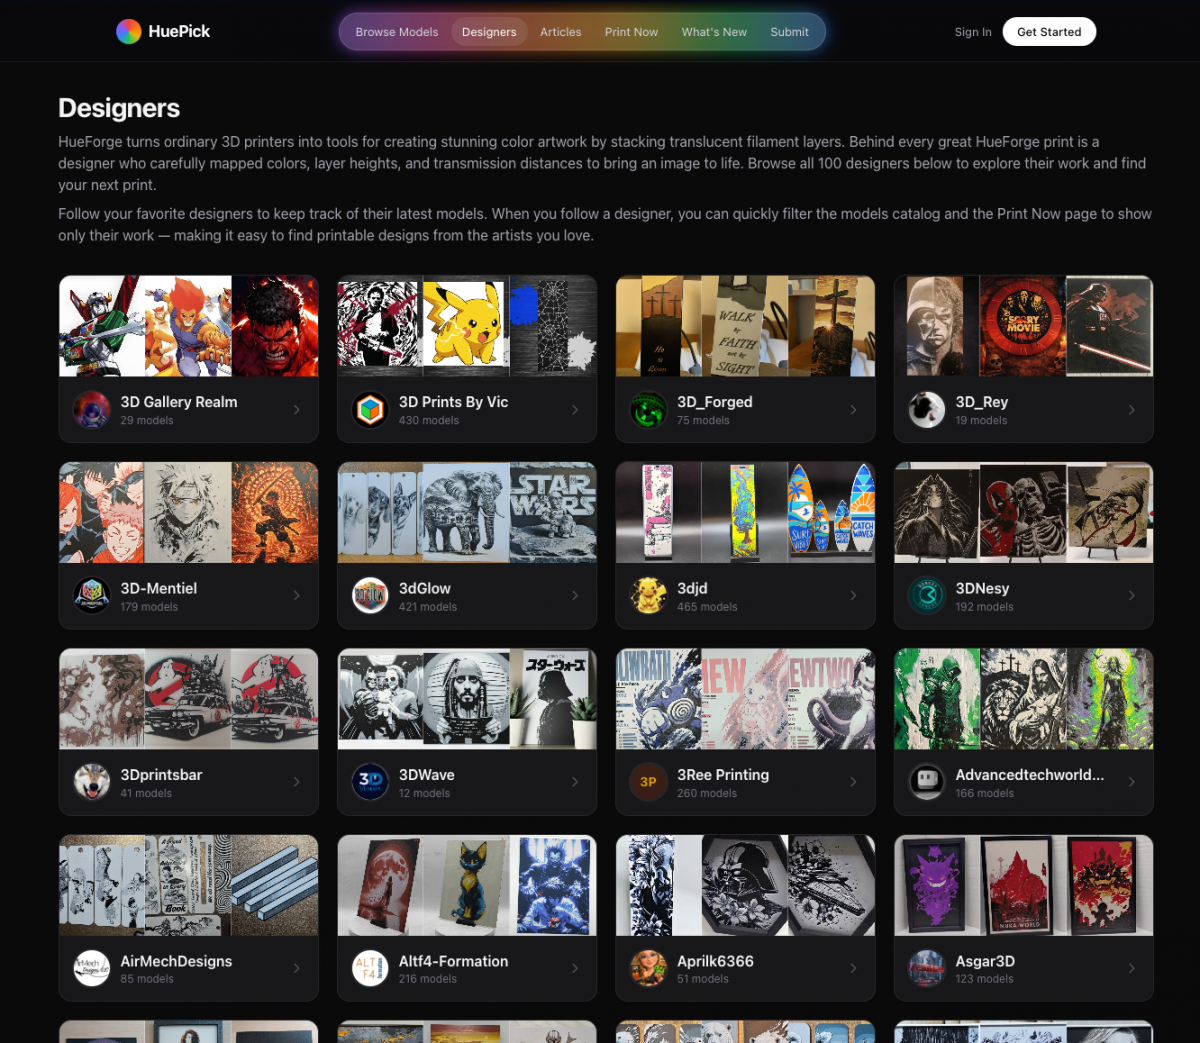Viewport: 1200px width, 1043px height.
Task: Click the Designers page heading
Action: (x=119, y=108)
